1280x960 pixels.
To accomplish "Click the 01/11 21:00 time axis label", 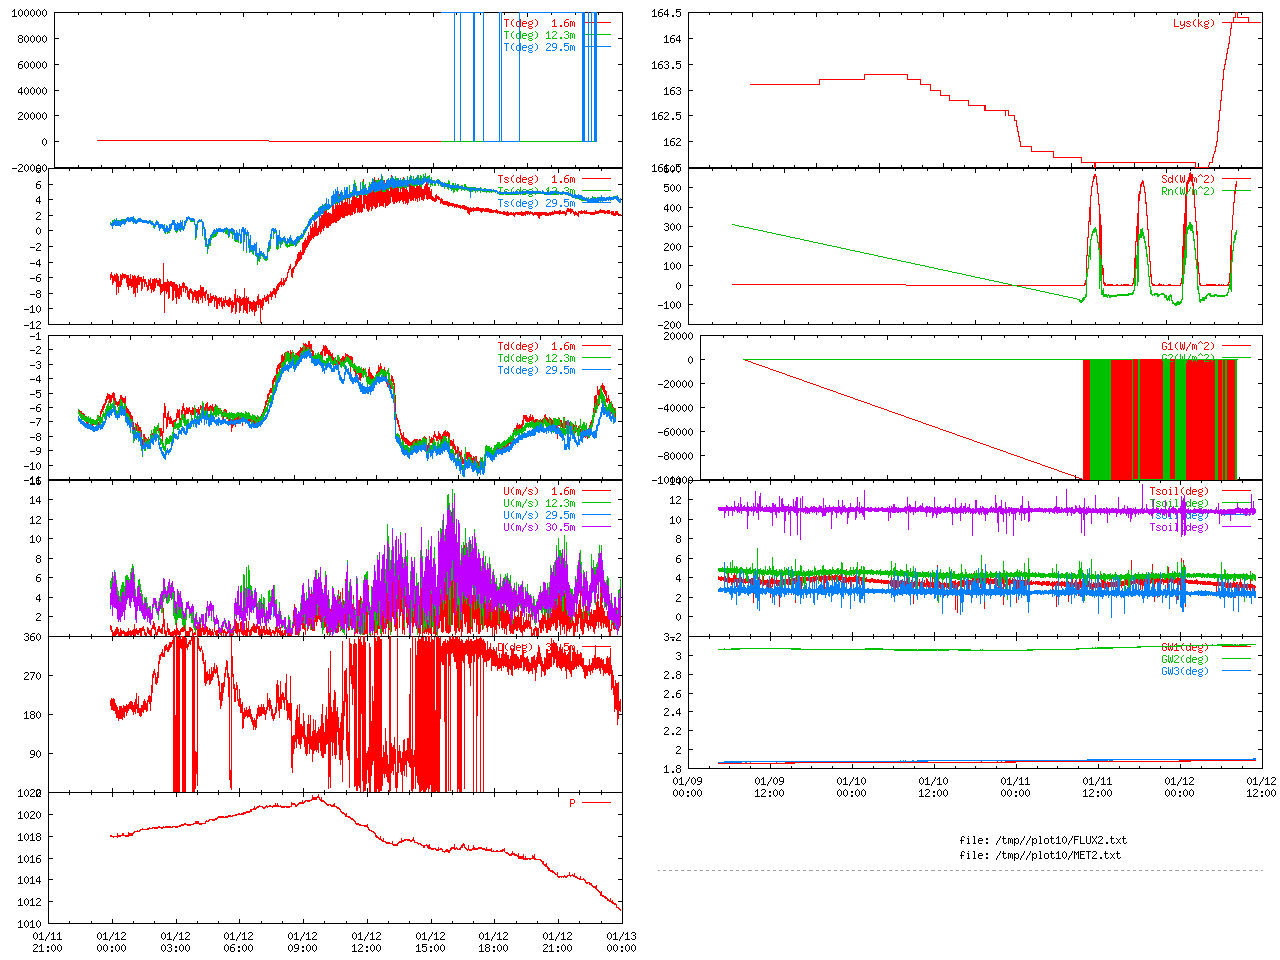I will pyautogui.click(x=47, y=943).
